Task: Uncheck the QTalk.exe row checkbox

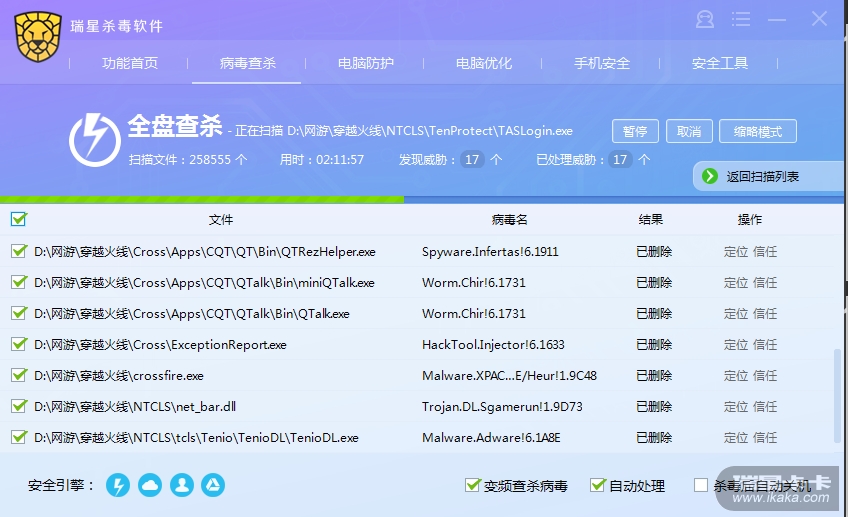Action: 19,313
